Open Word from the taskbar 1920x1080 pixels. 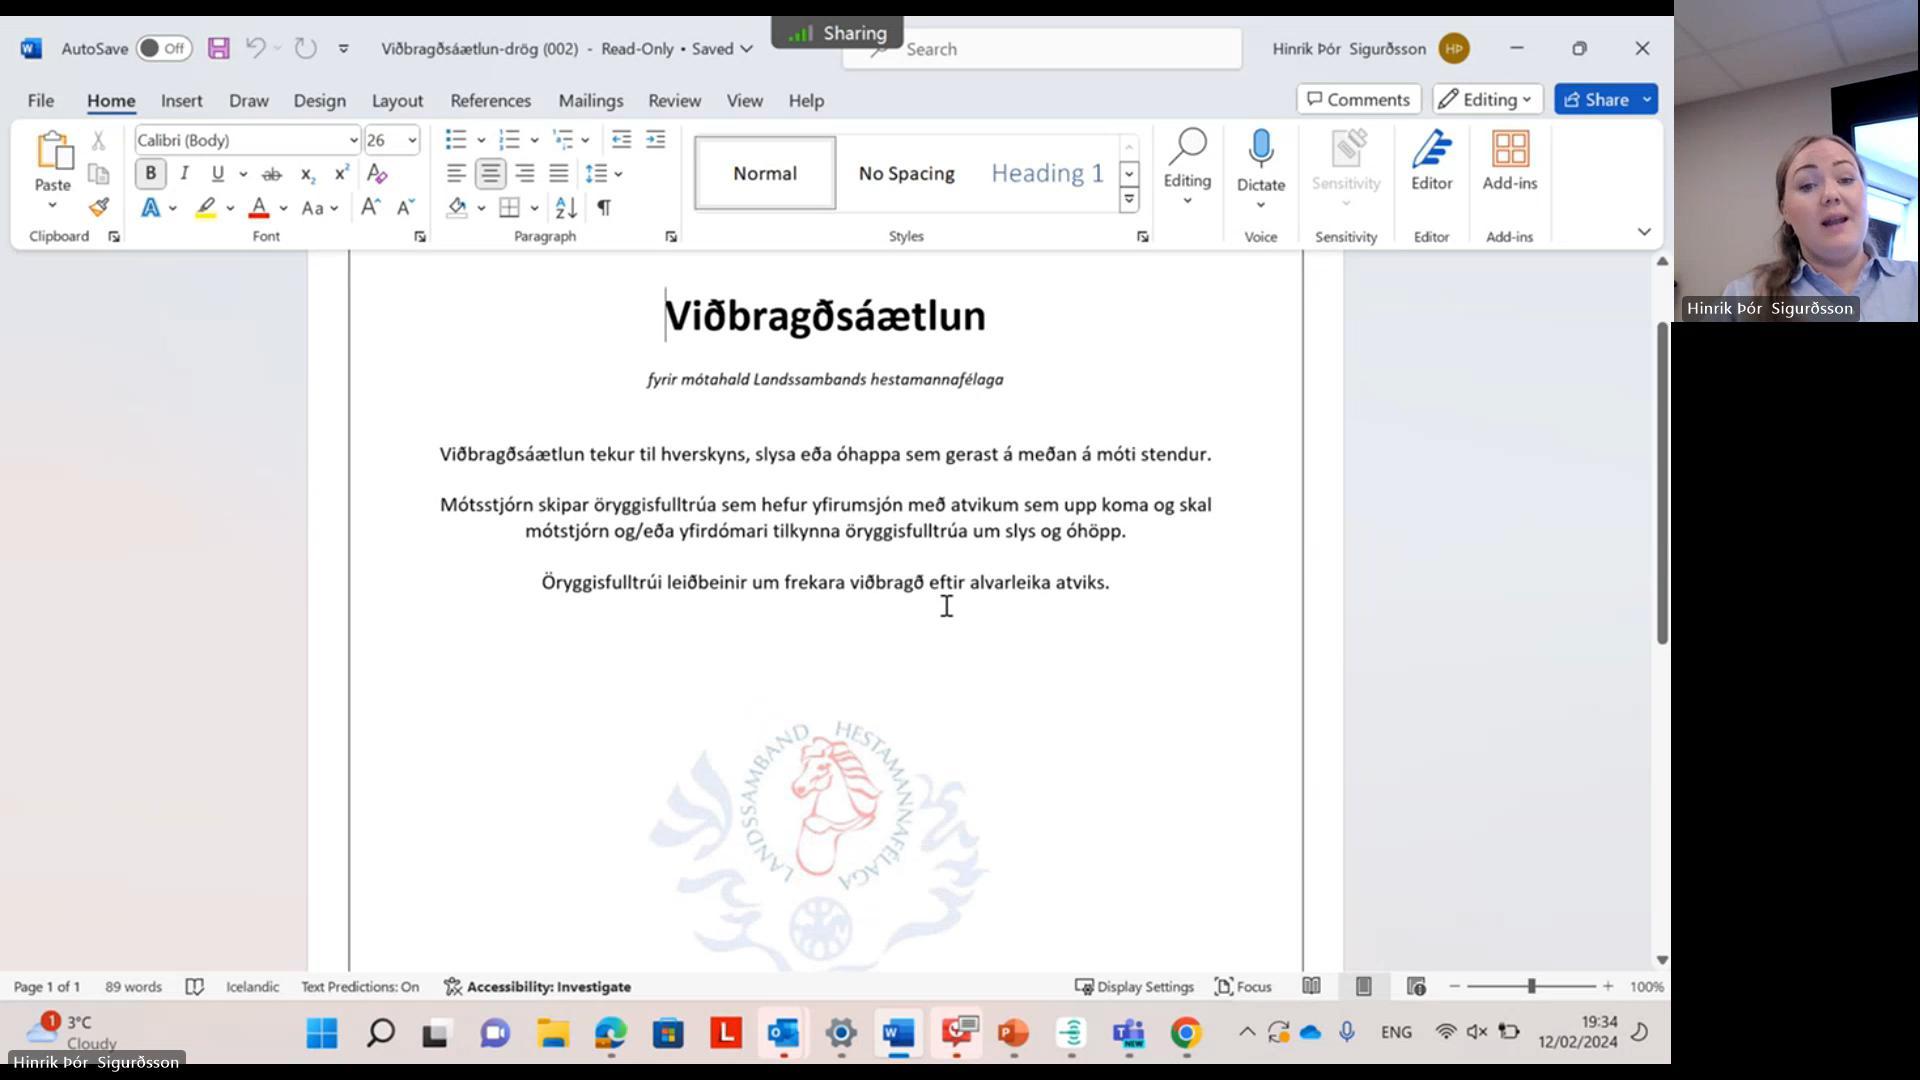coord(898,1033)
